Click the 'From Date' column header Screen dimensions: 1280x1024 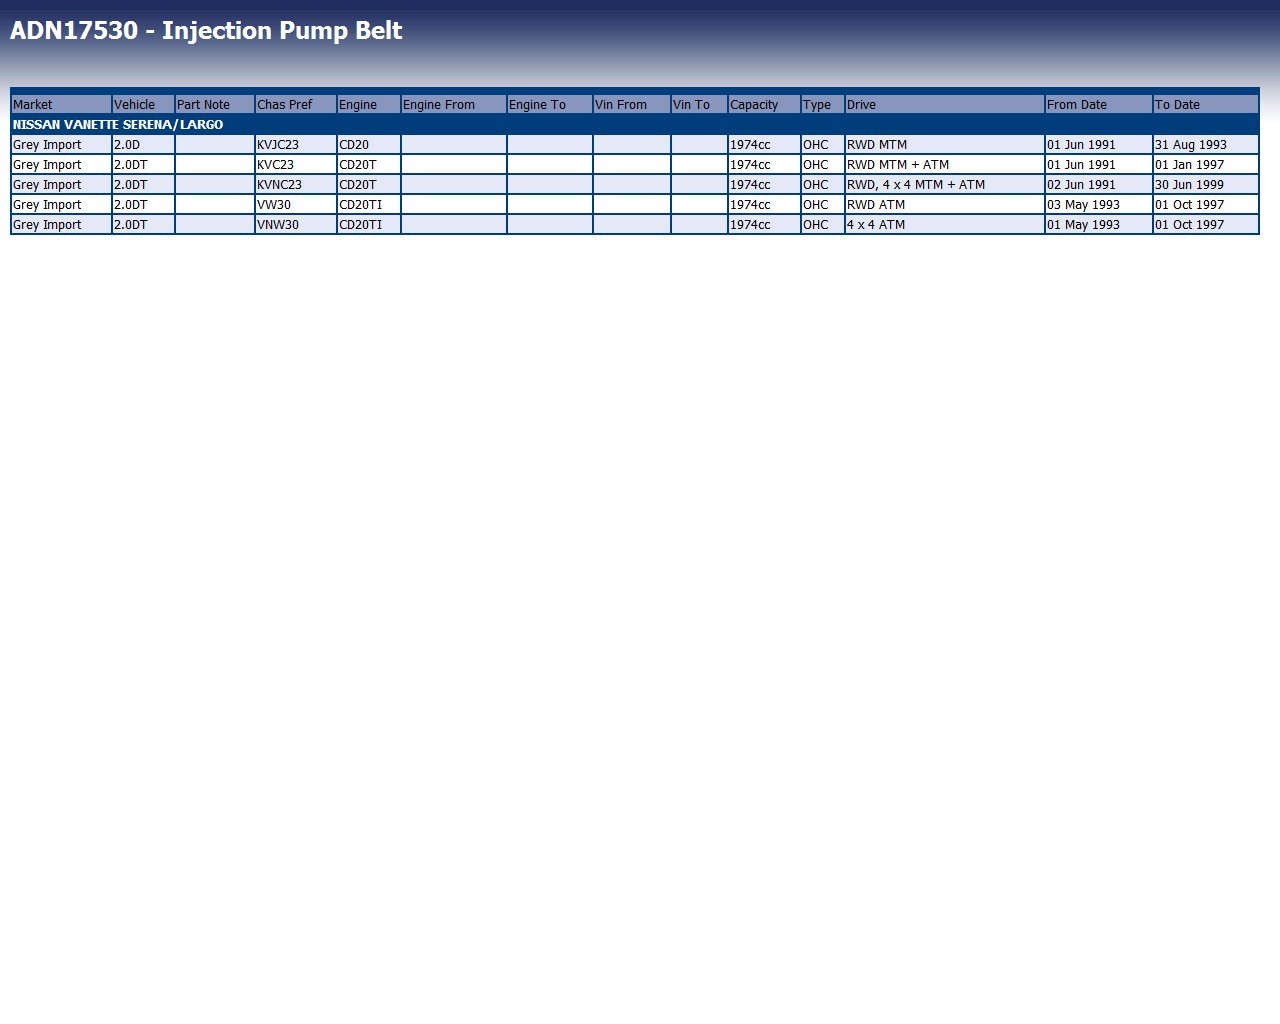click(1099, 104)
